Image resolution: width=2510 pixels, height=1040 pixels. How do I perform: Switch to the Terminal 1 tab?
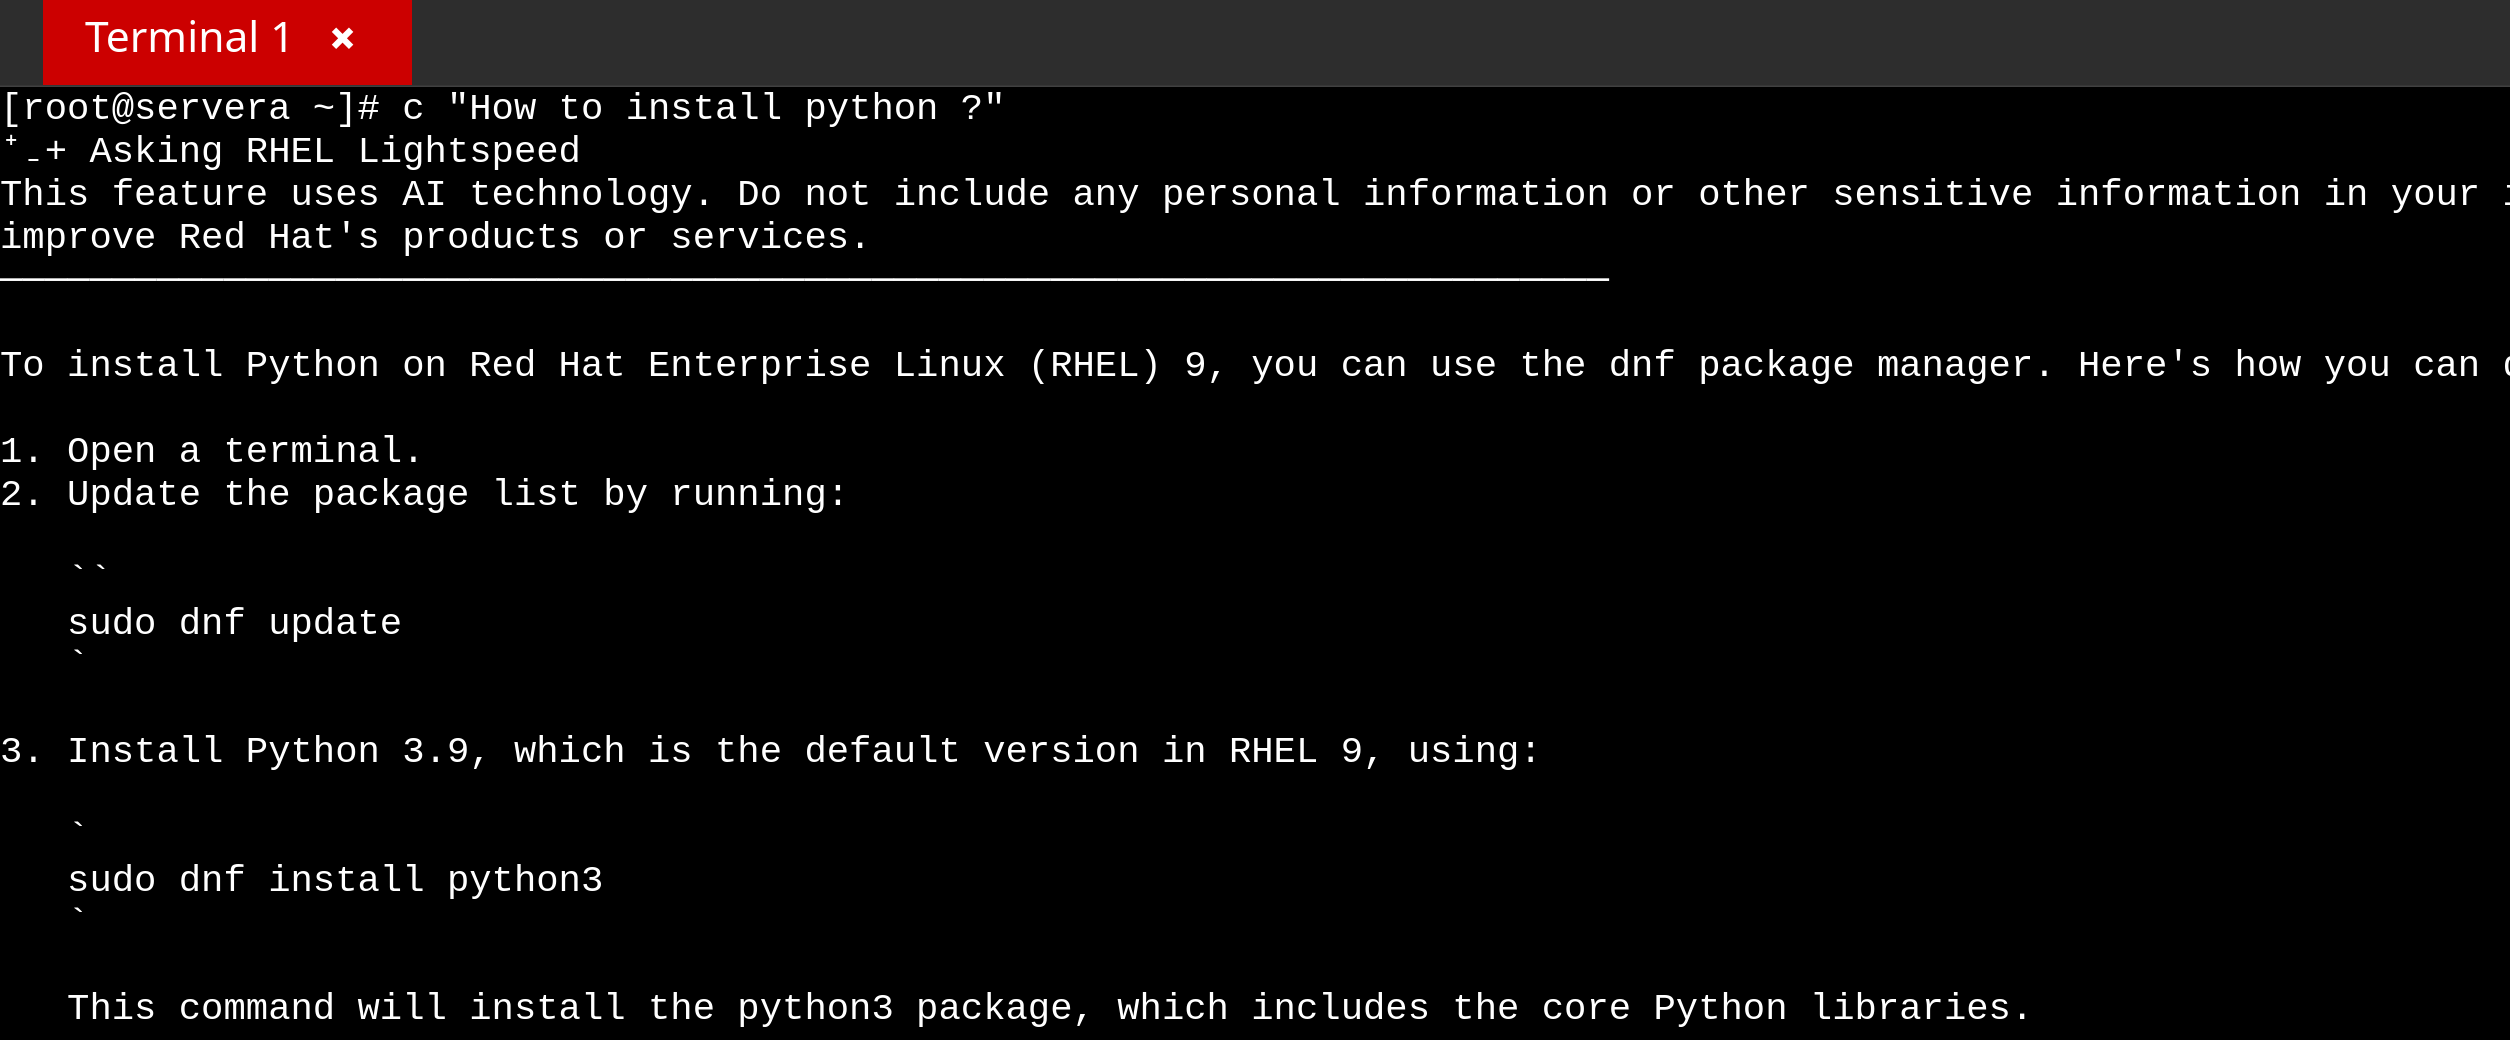(188, 38)
